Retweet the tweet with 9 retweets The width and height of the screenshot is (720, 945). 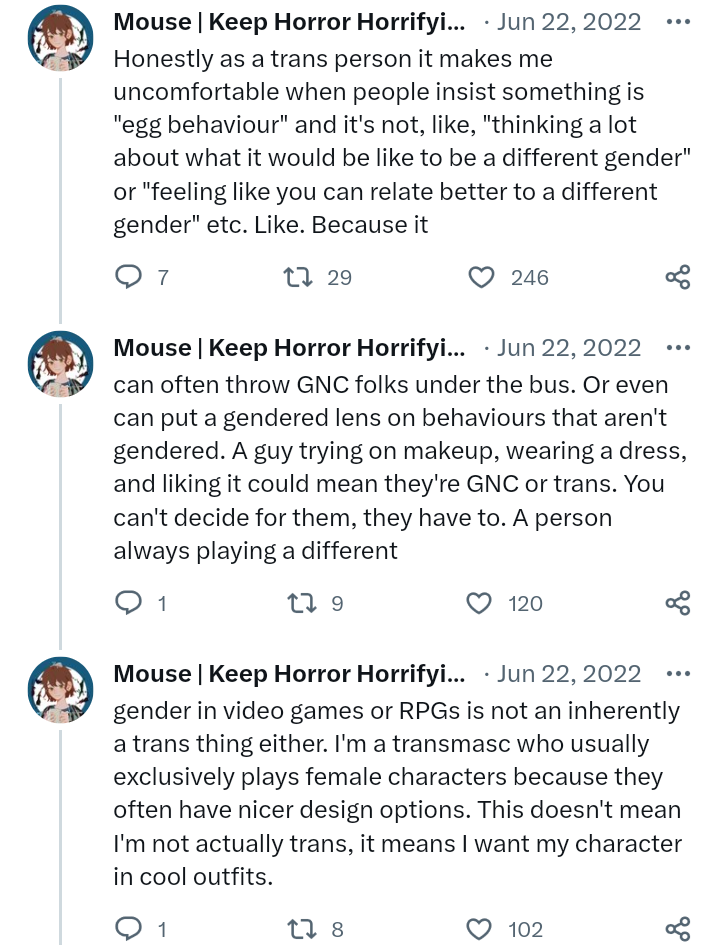point(299,603)
